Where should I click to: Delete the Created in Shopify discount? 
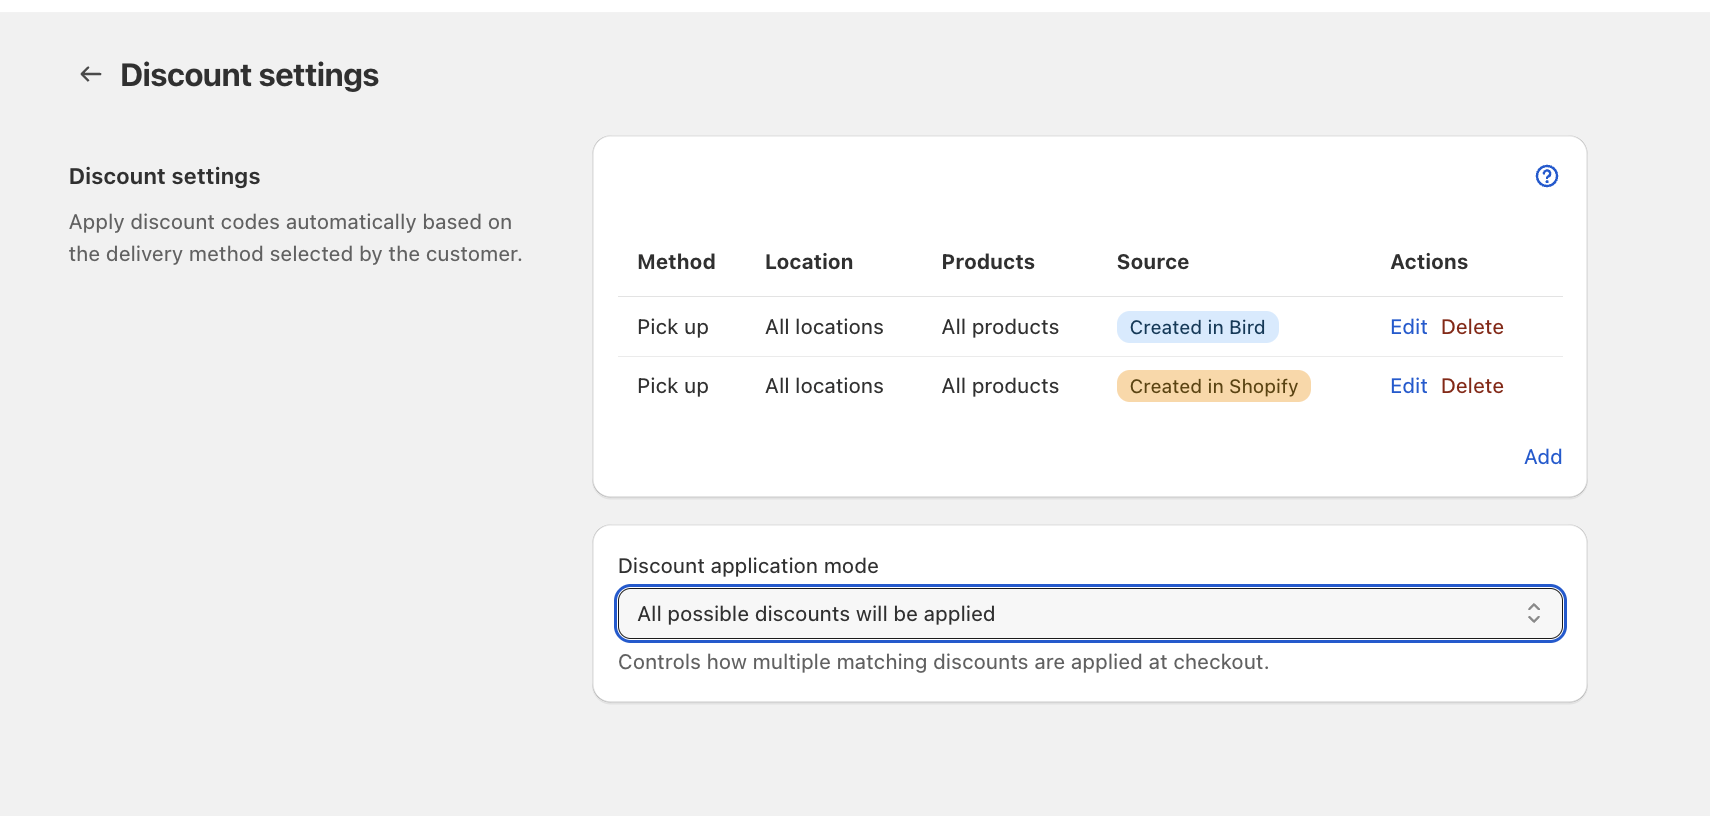1472,386
